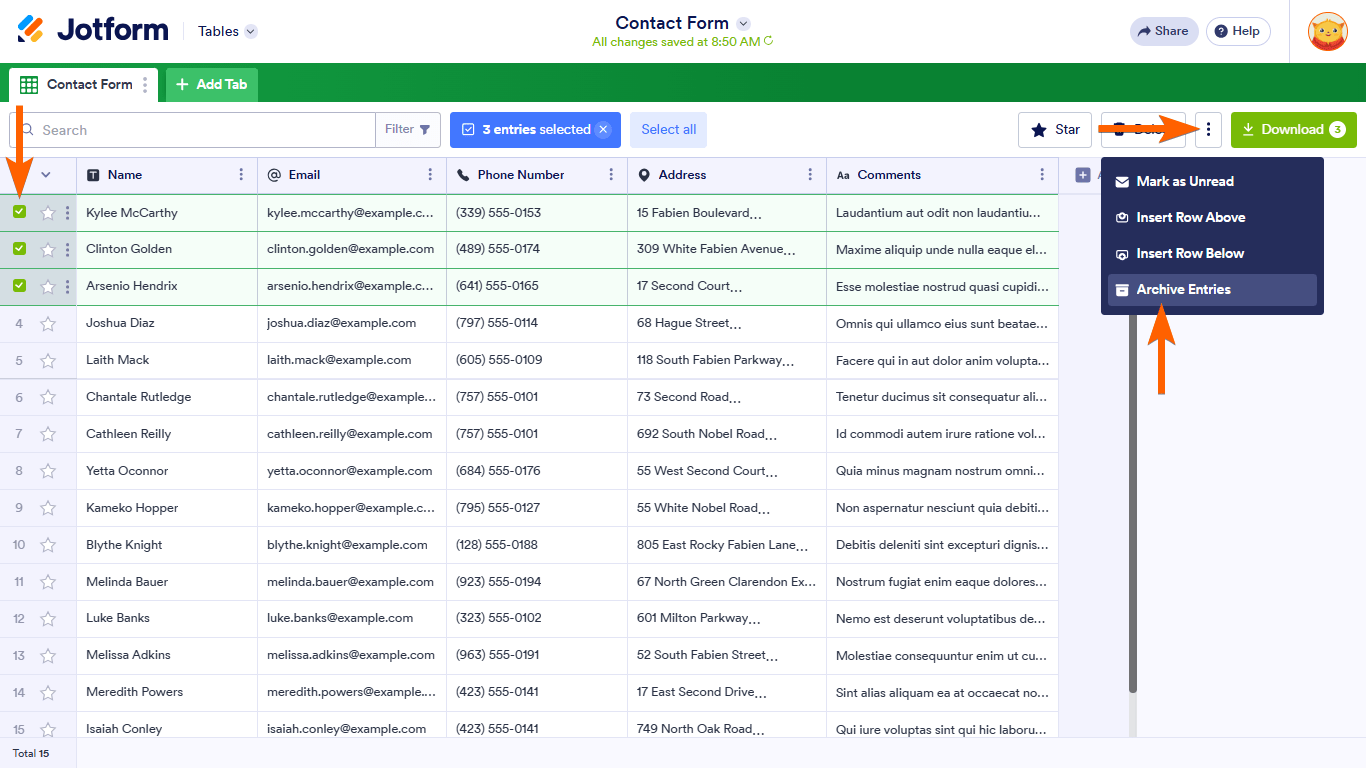Click the add column plus icon
1366x768 pixels.
[x=1081, y=174]
